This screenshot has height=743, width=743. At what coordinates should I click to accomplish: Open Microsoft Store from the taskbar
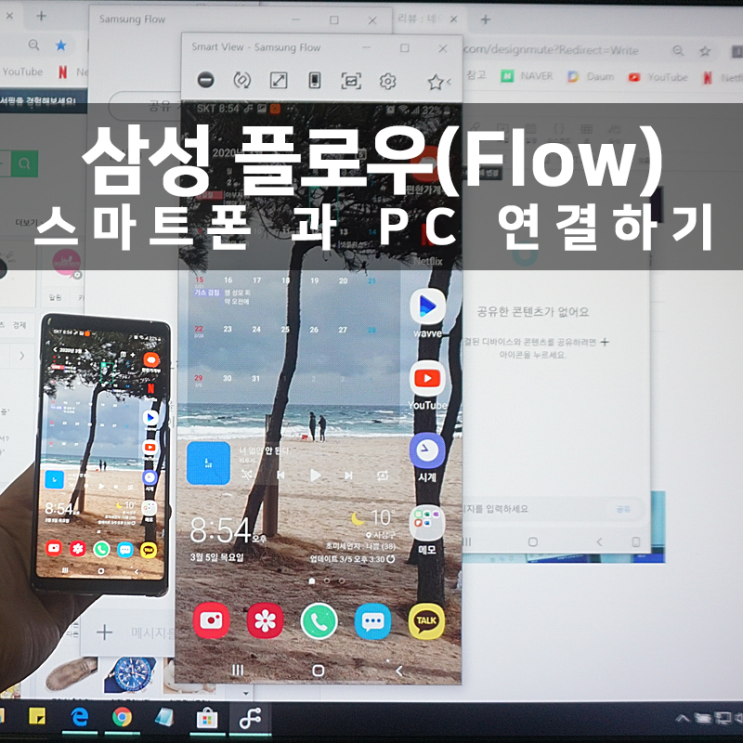pyautogui.click(x=207, y=719)
